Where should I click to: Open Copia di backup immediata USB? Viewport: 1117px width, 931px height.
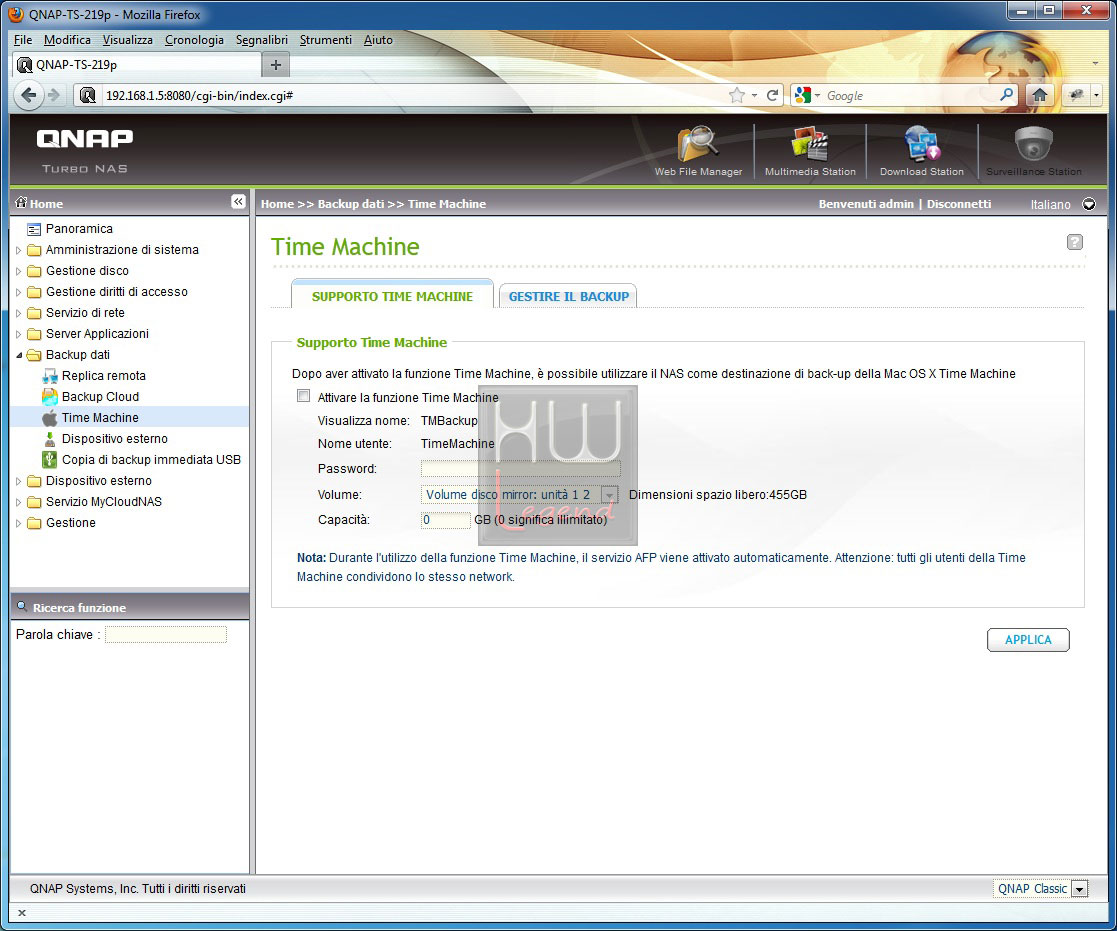(x=151, y=459)
